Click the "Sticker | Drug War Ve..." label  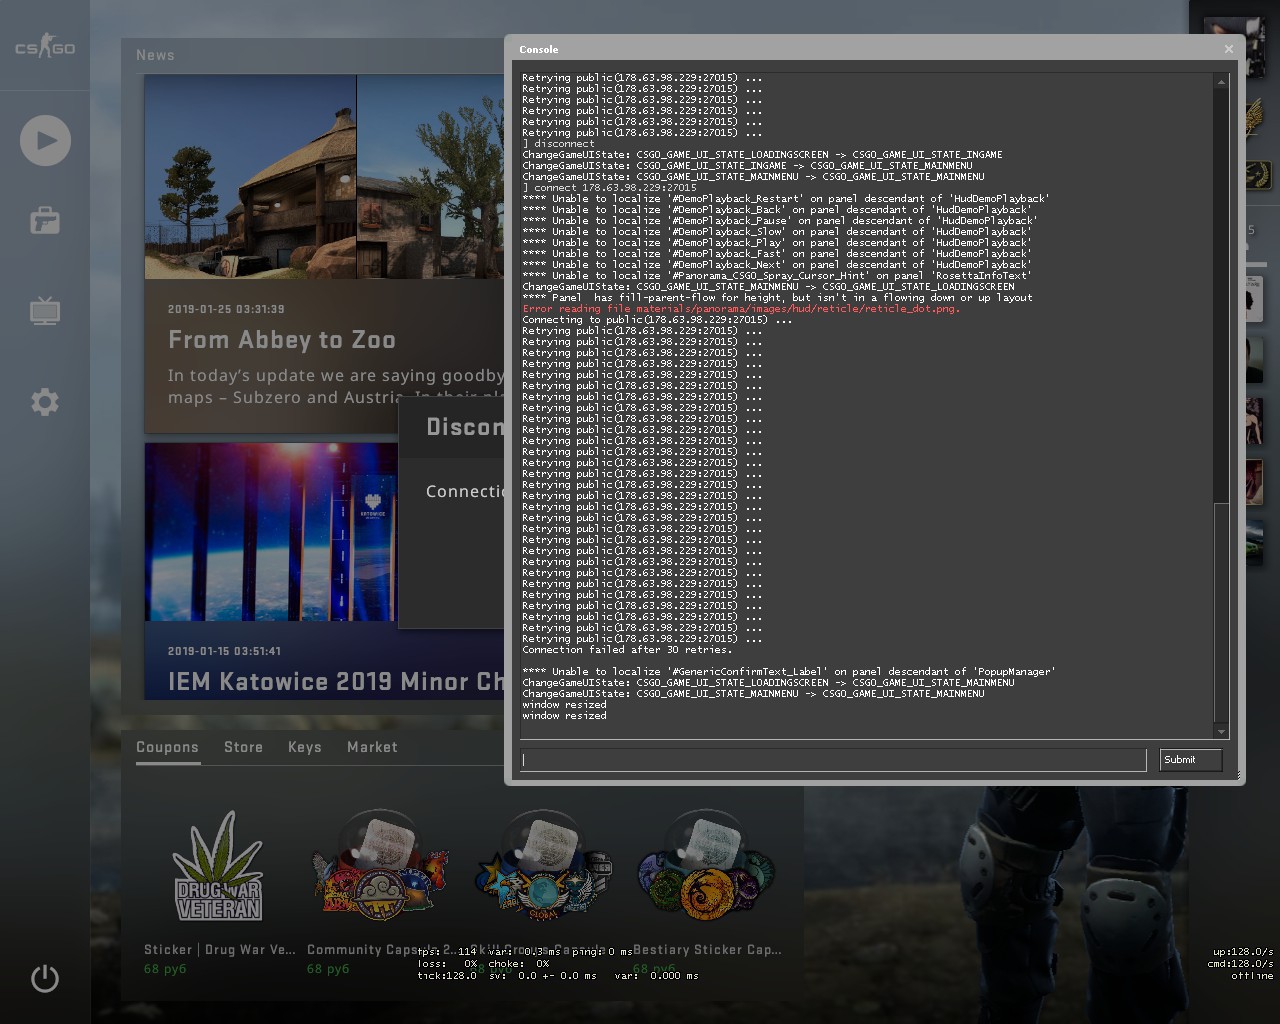pyautogui.click(x=220, y=950)
